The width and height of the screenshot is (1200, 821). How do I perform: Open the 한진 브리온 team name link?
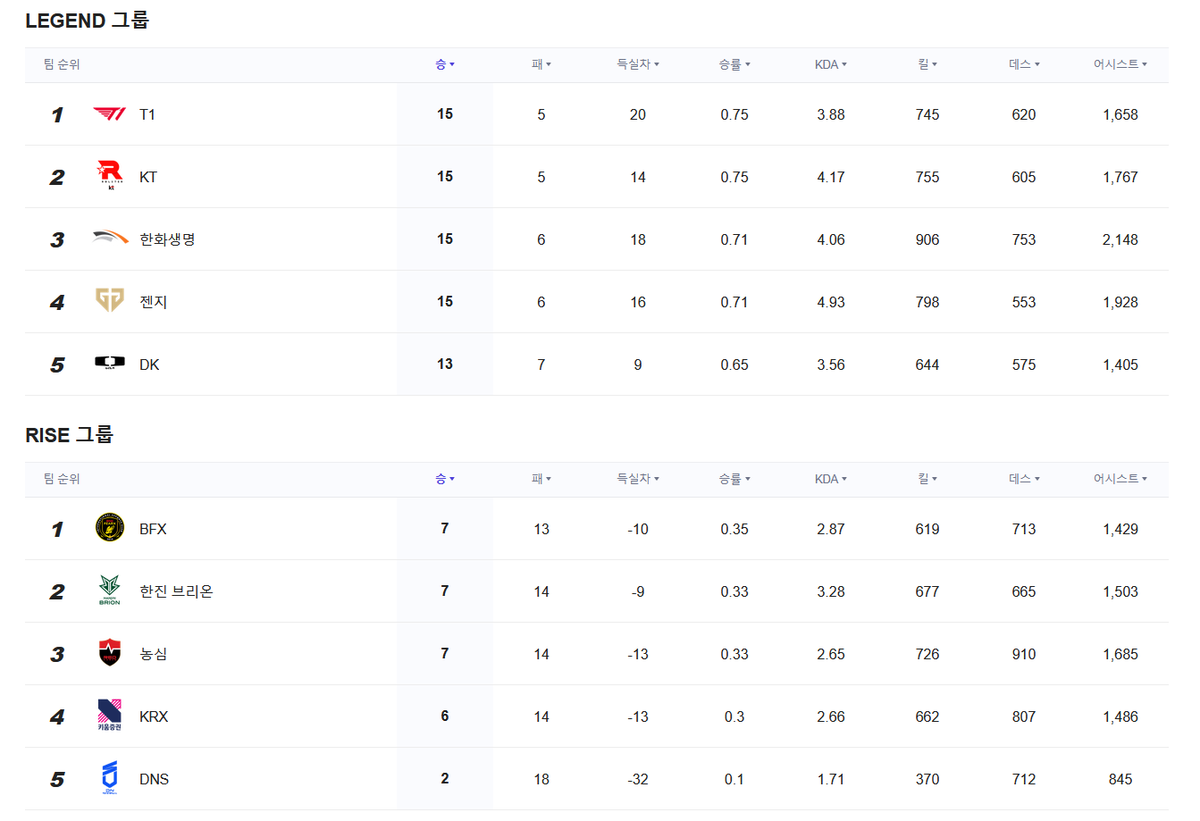click(x=176, y=592)
